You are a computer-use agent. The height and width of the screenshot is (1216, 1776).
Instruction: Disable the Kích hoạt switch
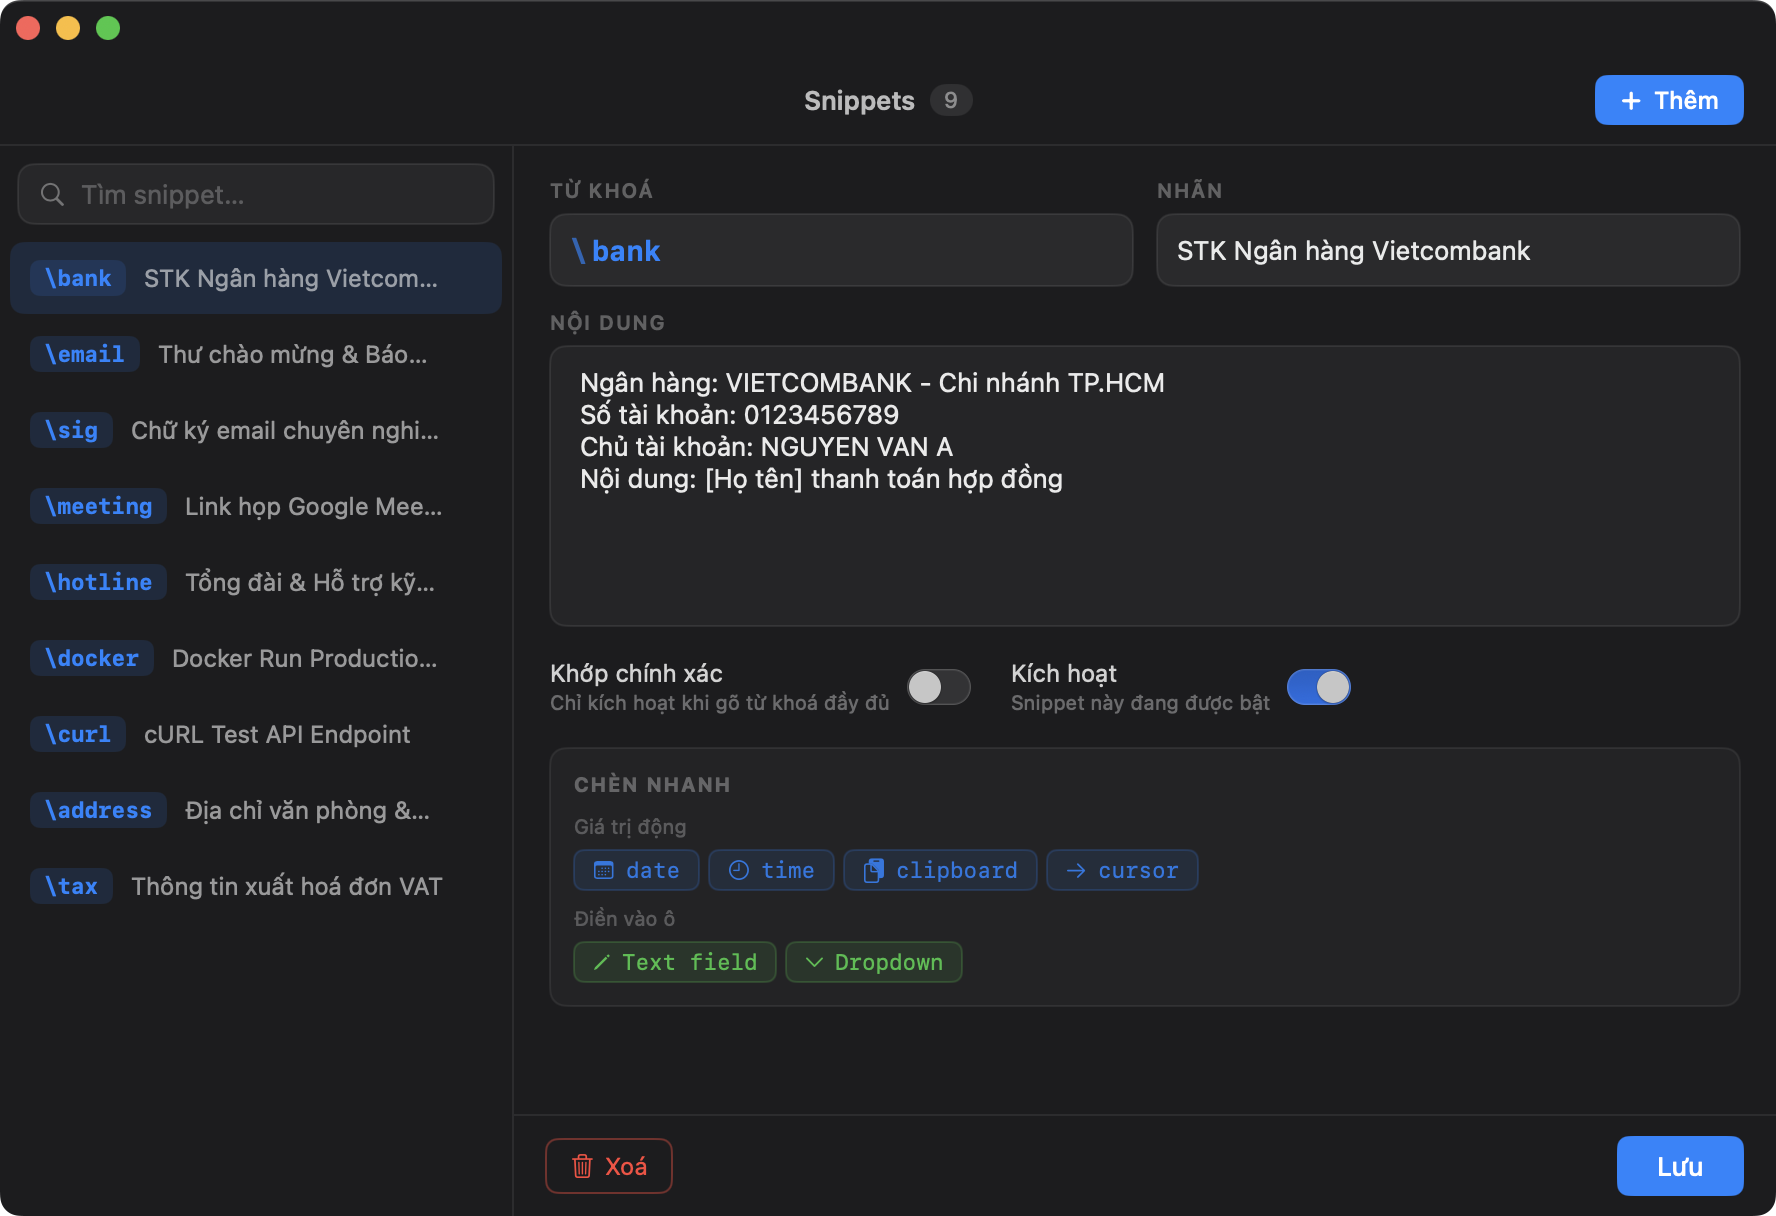pos(1318,687)
